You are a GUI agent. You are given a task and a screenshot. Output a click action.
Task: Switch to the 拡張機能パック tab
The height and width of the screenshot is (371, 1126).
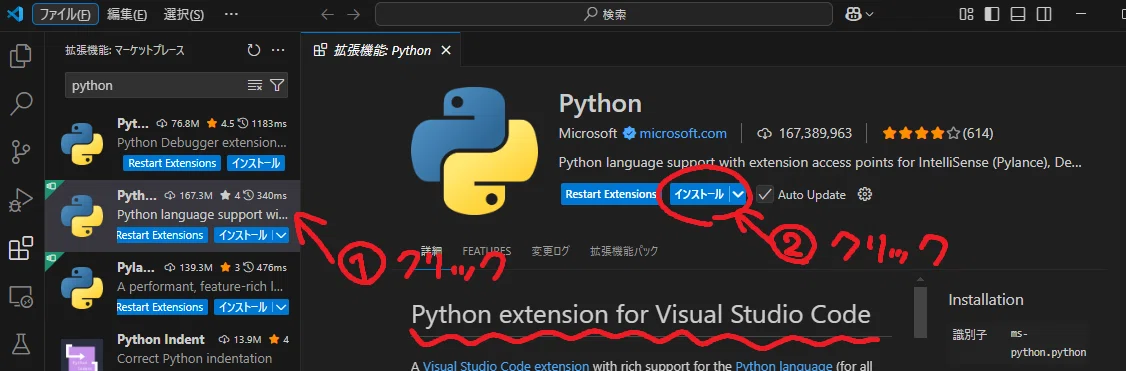pyautogui.click(x=624, y=251)
